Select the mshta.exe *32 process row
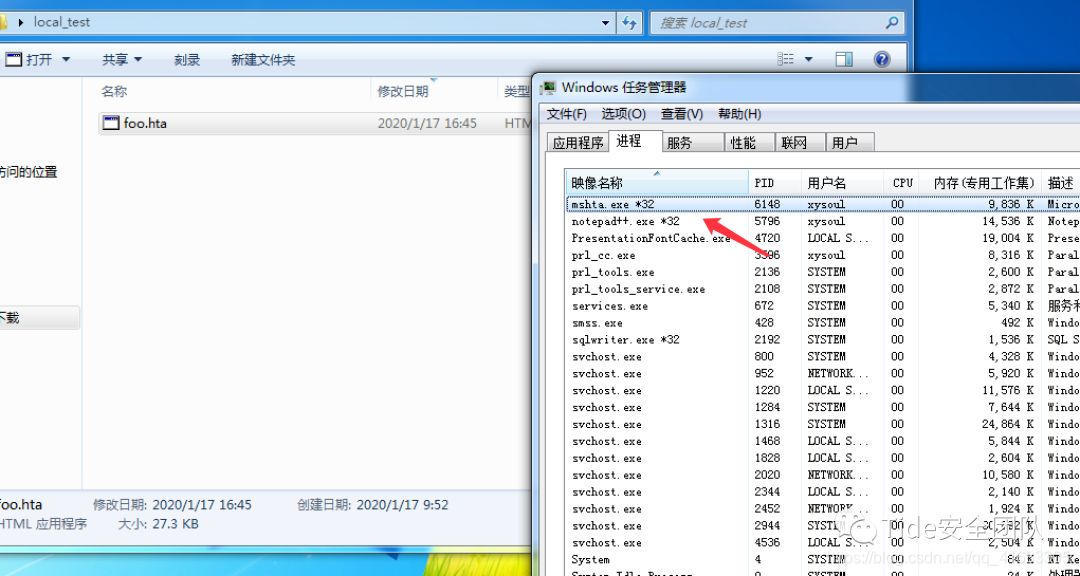Image resolution: width=1080 pixels, height=576 pixels. click(823, 205)
